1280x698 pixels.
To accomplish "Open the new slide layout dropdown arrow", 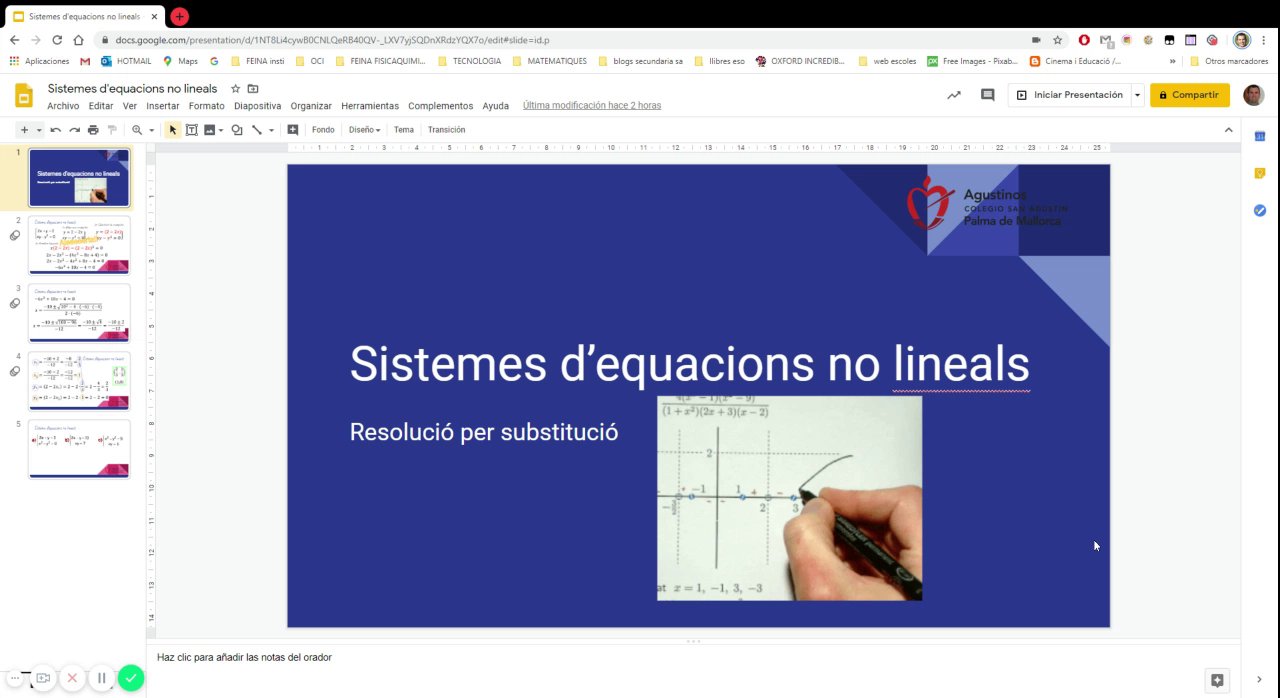I will [x=39, y=130].
